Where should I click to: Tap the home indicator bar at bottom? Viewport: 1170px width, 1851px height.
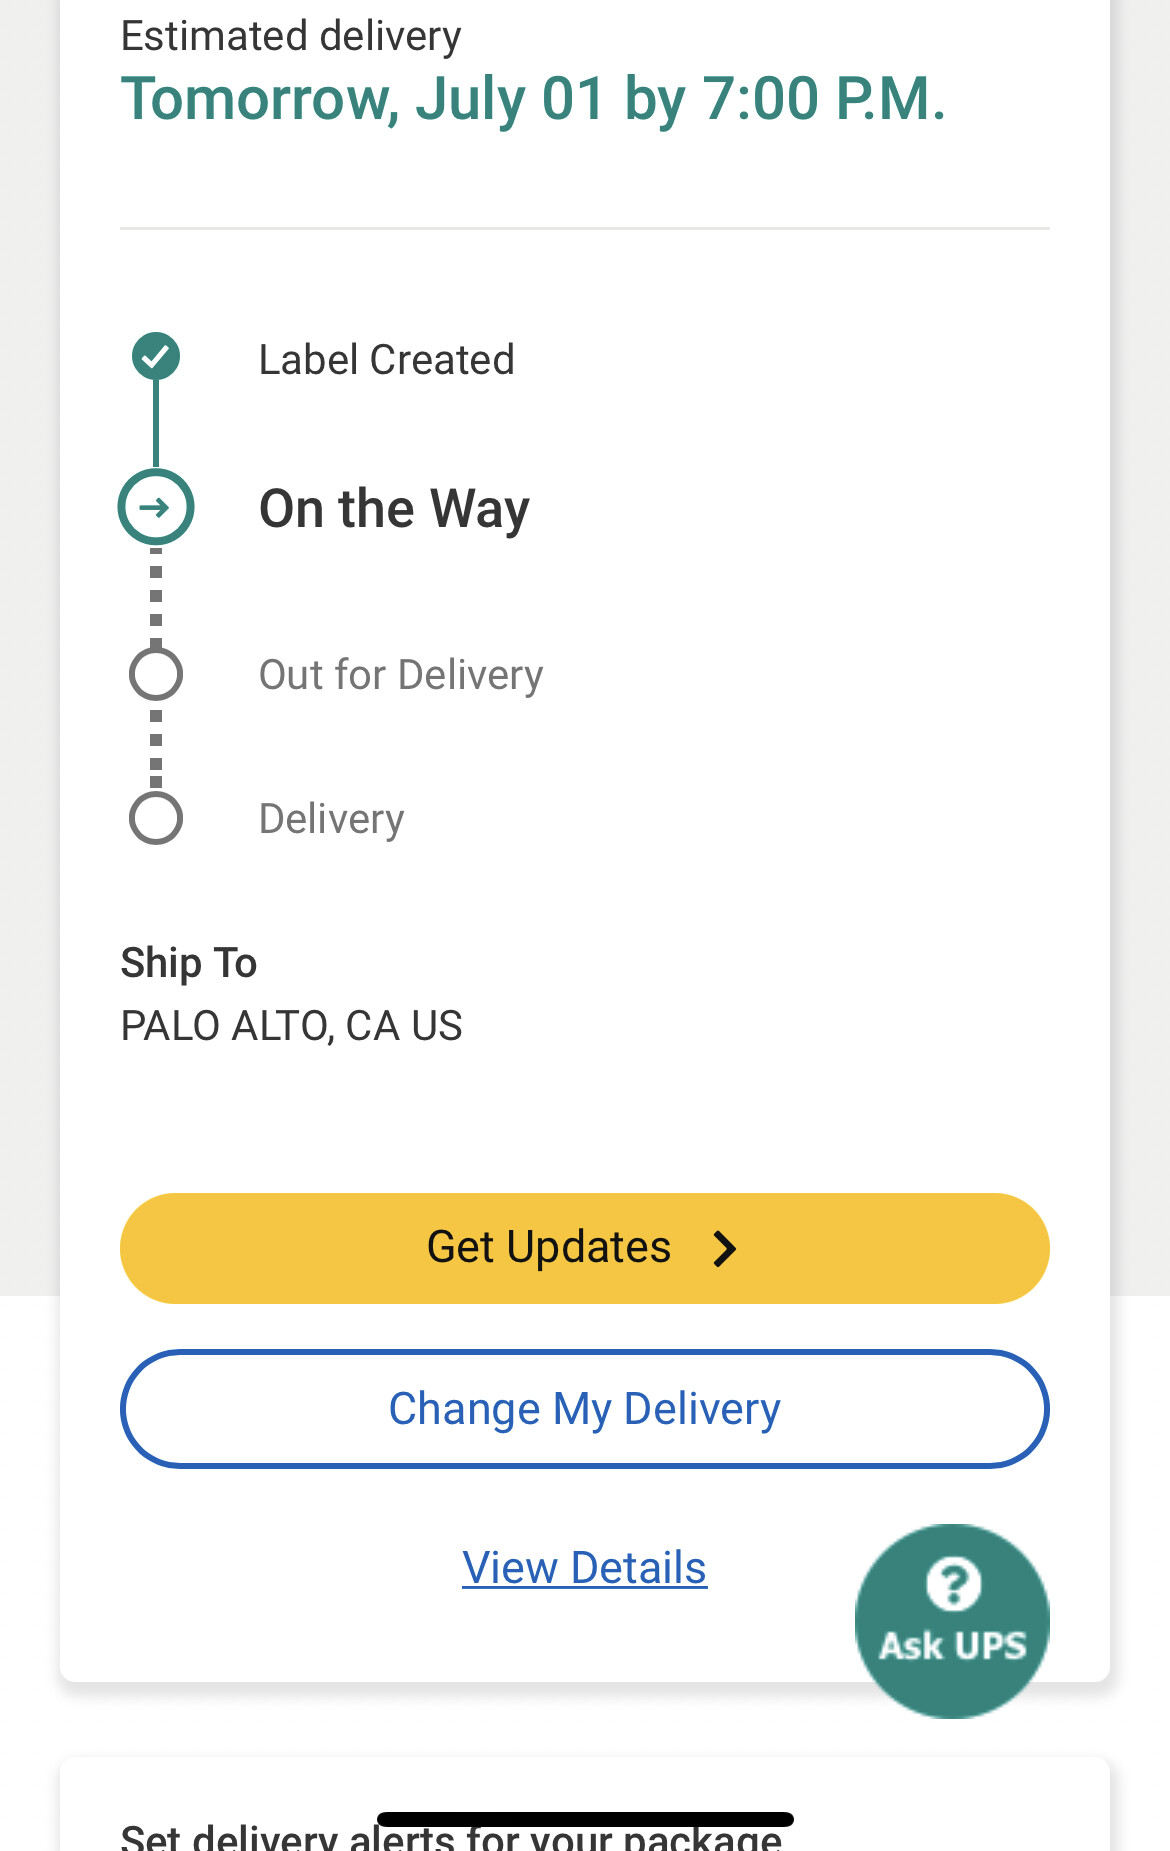585,1819
